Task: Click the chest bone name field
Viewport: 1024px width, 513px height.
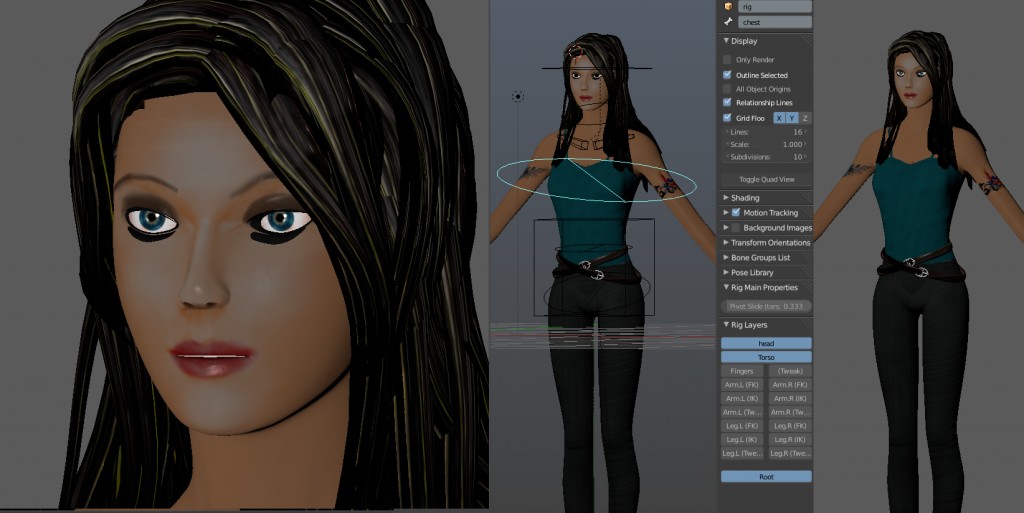Action: pos(775,22)
